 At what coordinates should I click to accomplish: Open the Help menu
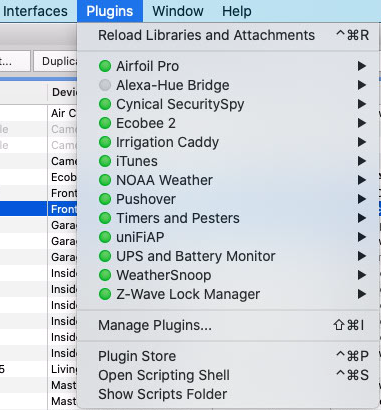[237, 11]
